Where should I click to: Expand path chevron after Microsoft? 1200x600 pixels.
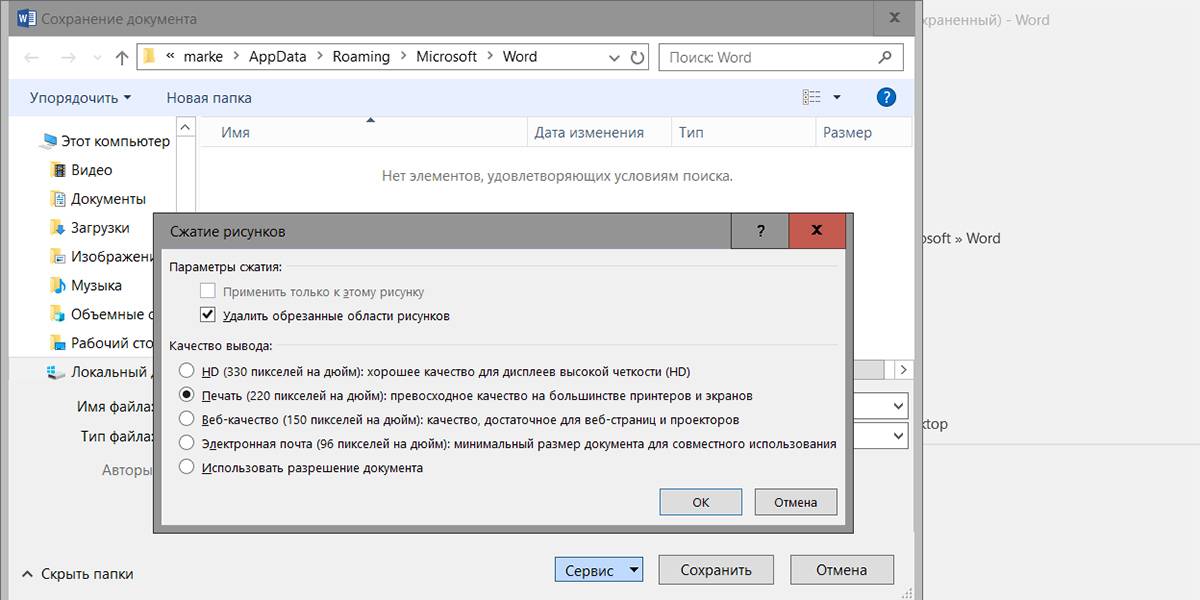coord(490,57)
